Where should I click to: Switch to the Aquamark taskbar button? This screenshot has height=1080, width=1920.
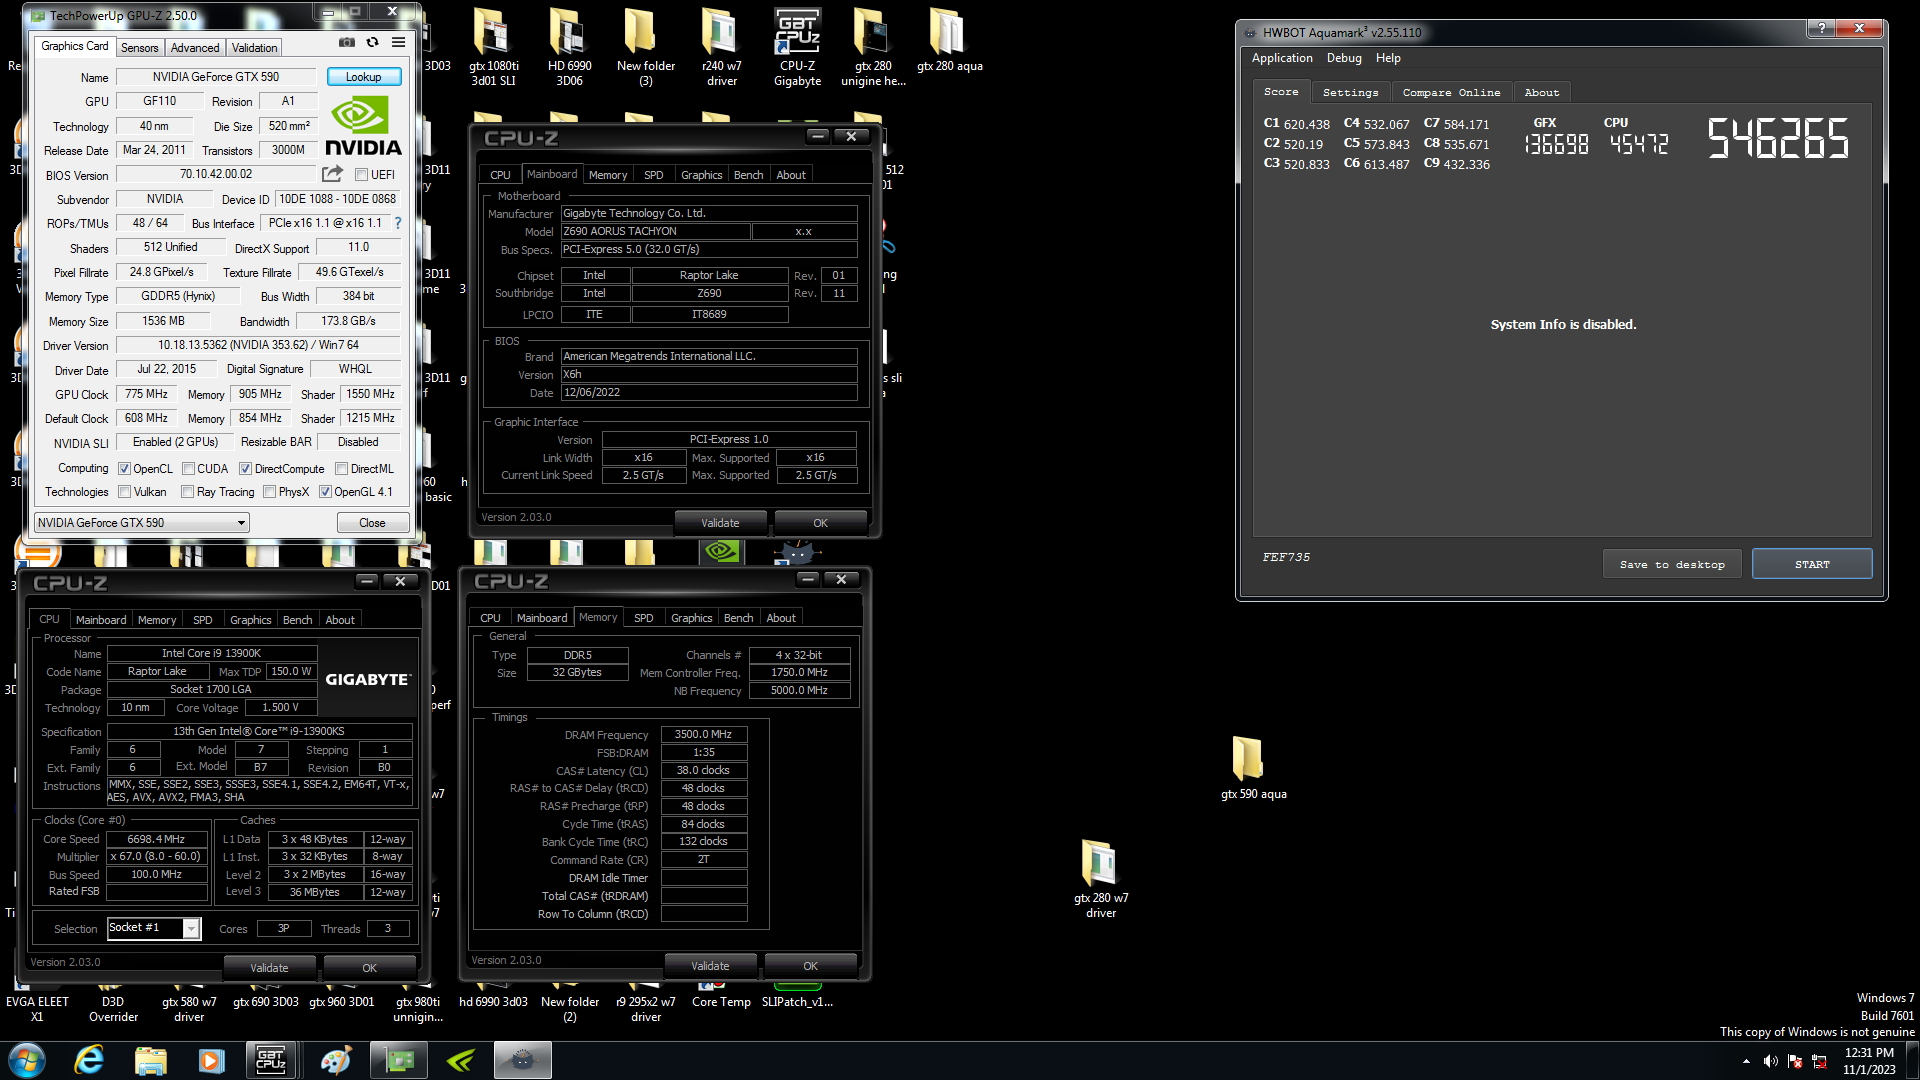click(x=523, y=1060)
